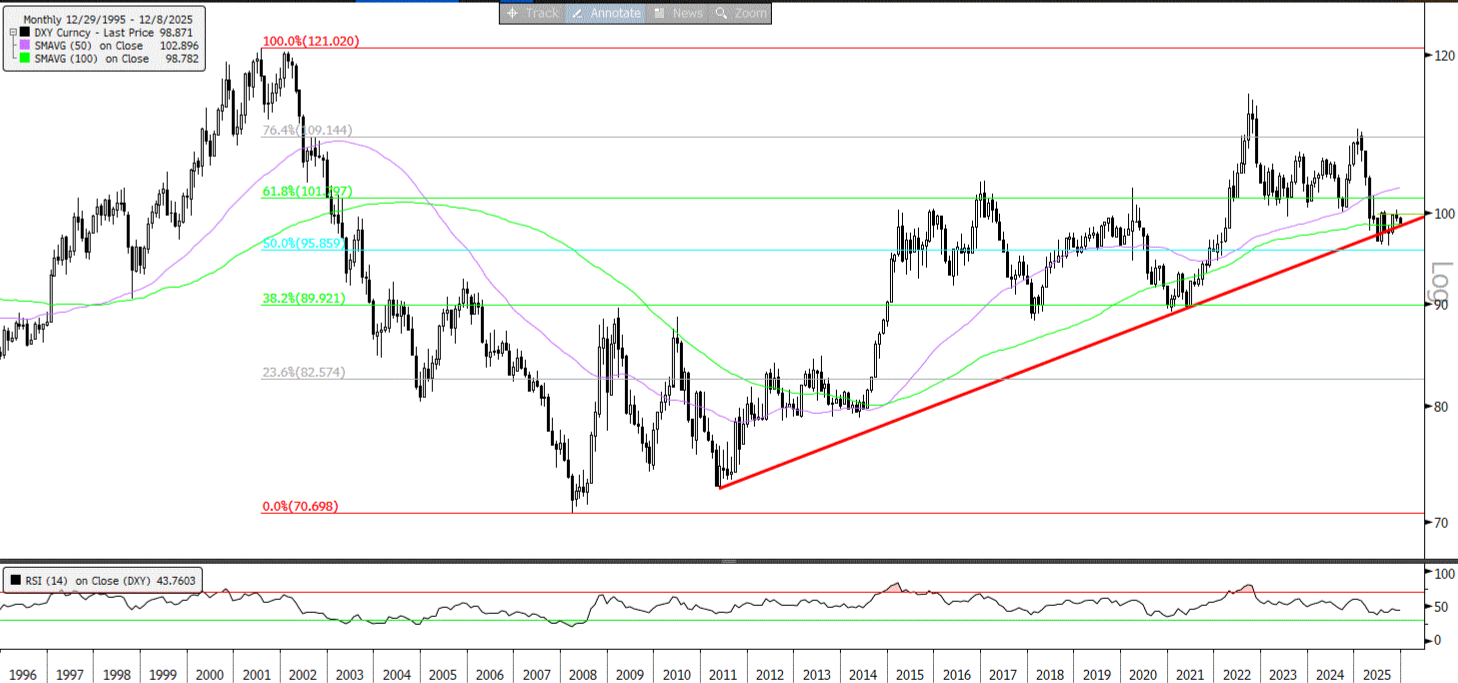
Task: Click the Track crosshair icon
Action: [x=512, y=13]
